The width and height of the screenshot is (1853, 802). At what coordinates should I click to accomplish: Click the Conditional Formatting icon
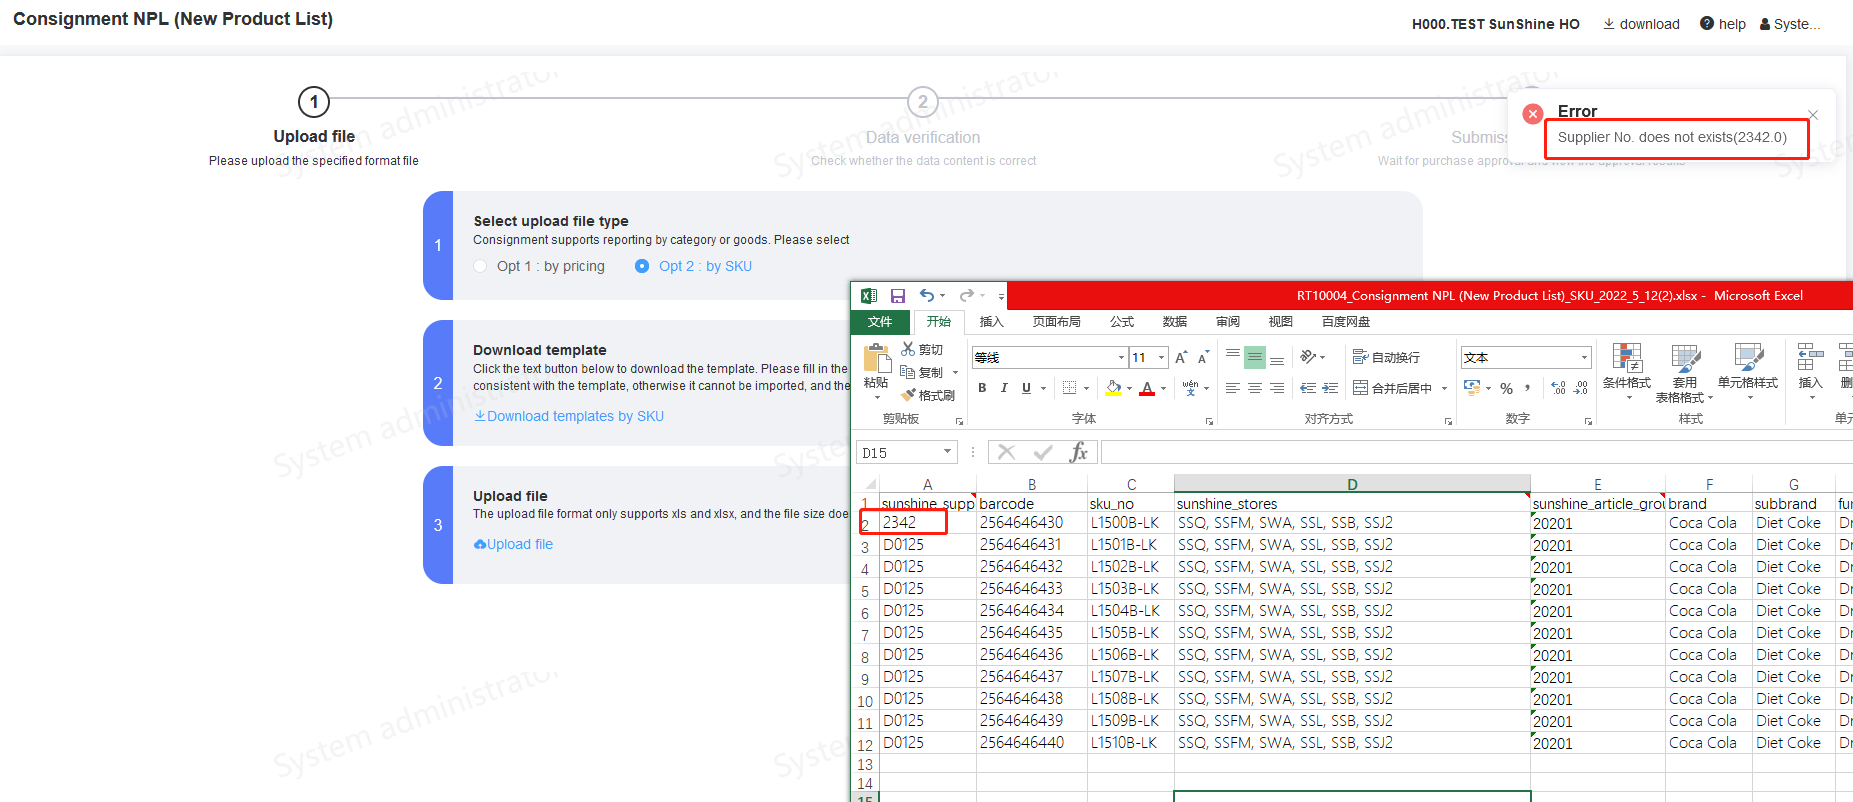[1627, 366]
